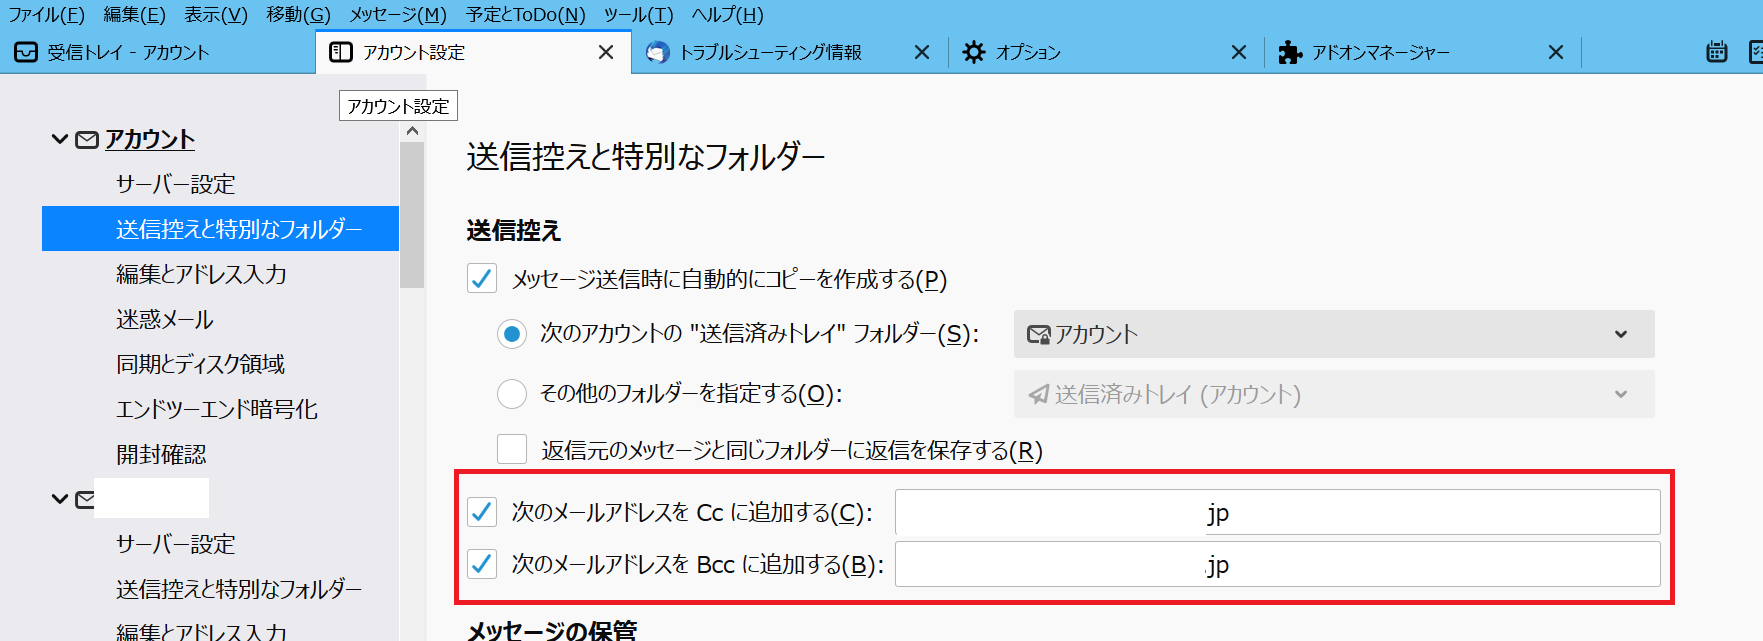Enable 返信元のメッセージと同じフォルダーに返信を保存する checkbox

512,450
